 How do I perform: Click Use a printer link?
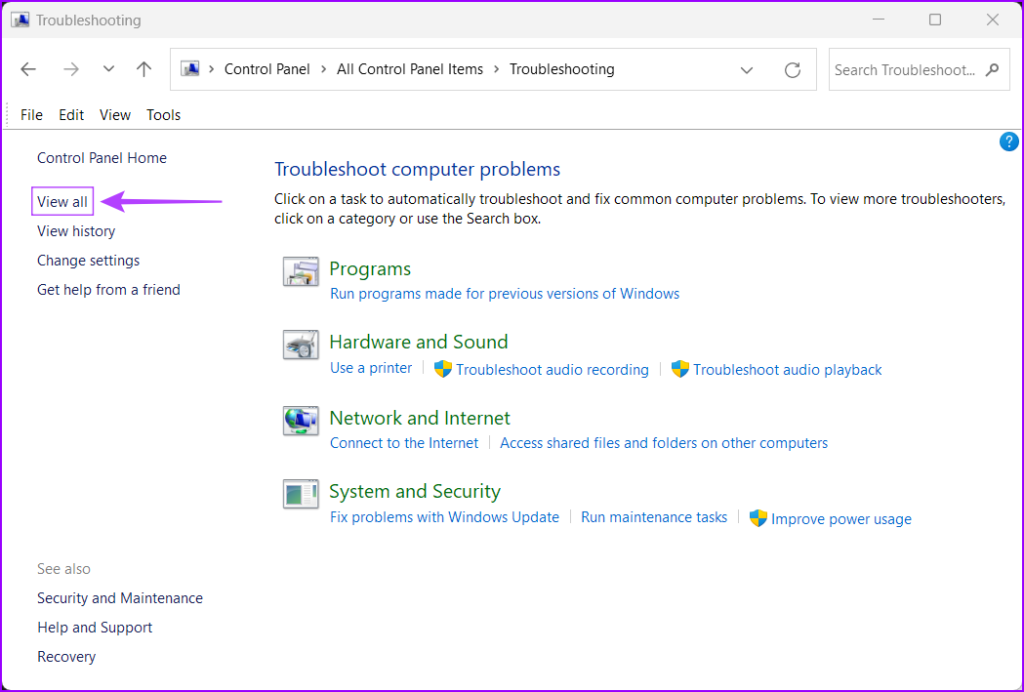(371, 368)
